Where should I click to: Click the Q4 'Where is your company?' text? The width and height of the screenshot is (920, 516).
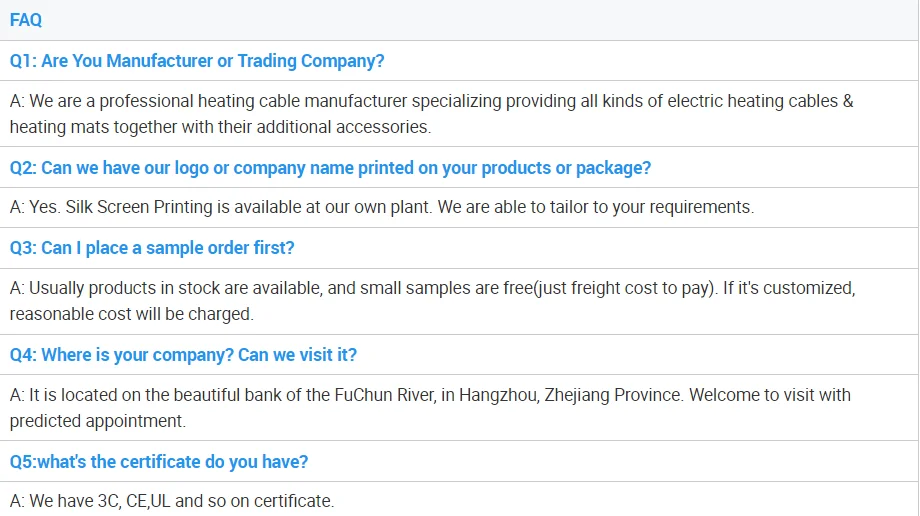coord(120,355)
